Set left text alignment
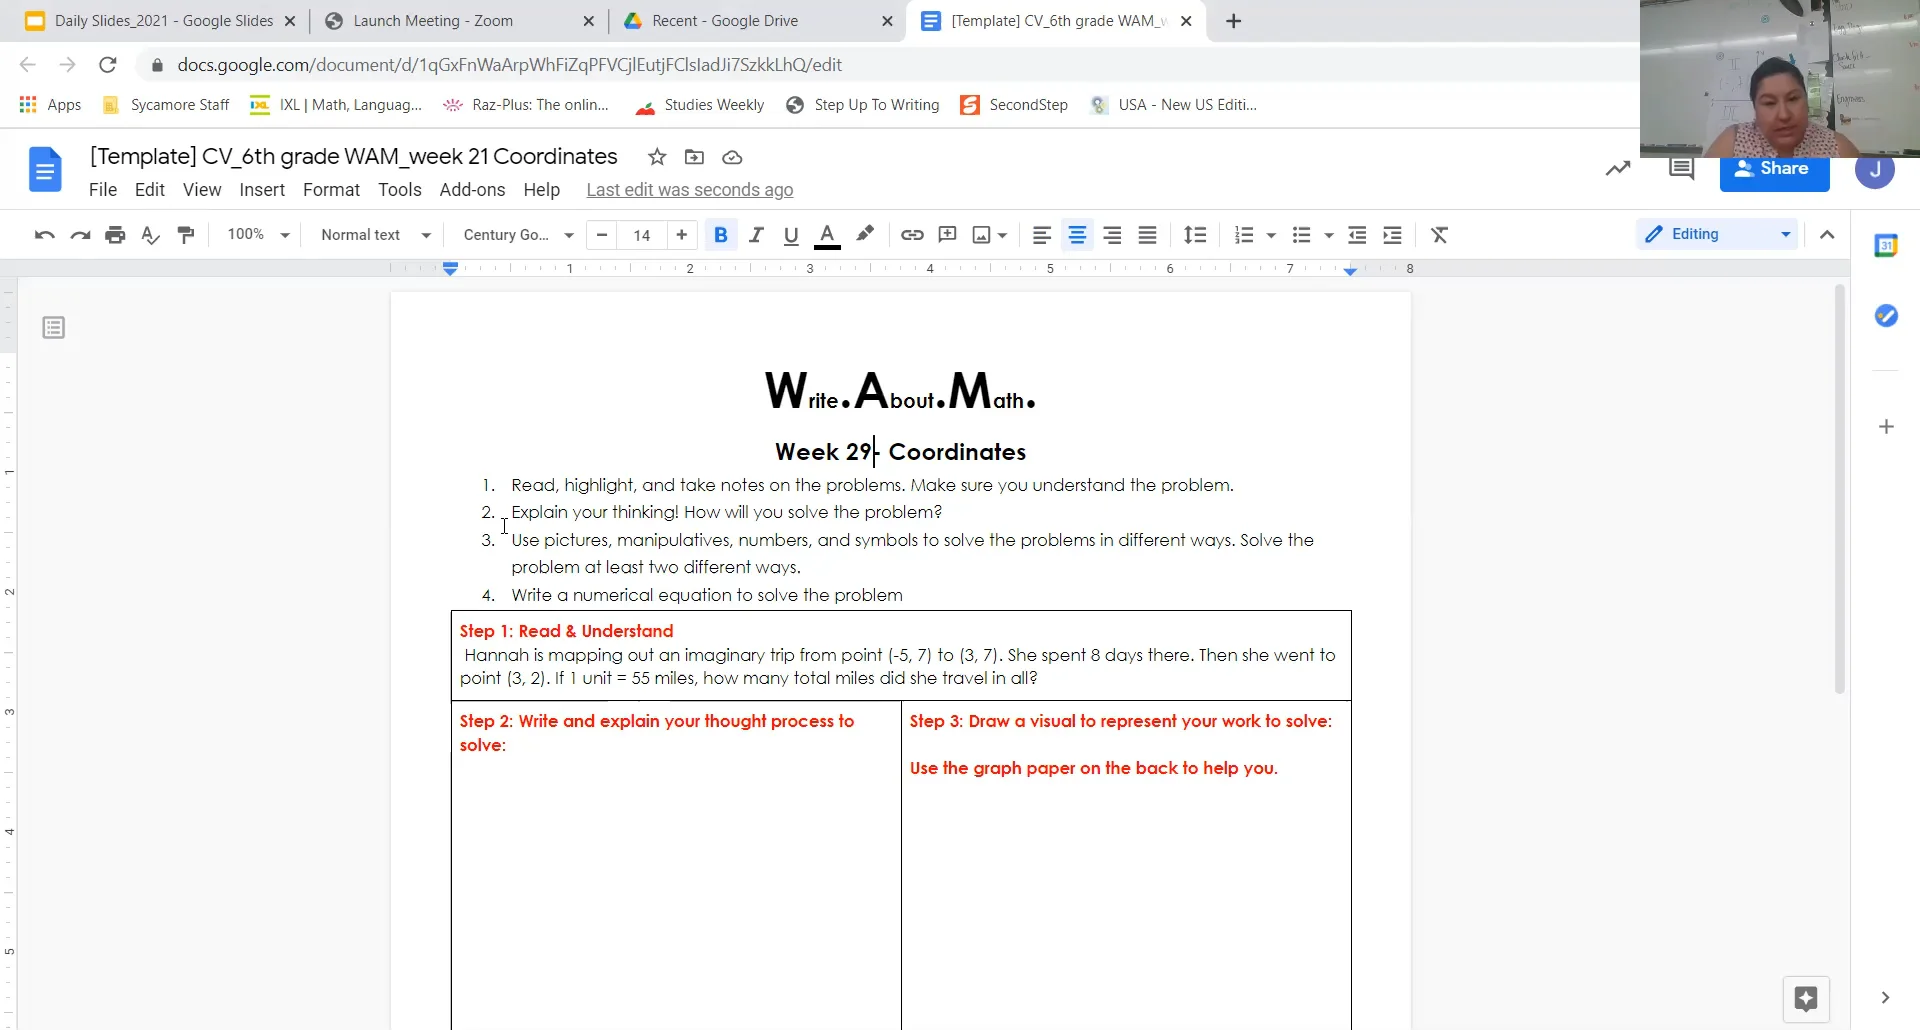Screen dimensions: 1920x1030 point(1041,235)
